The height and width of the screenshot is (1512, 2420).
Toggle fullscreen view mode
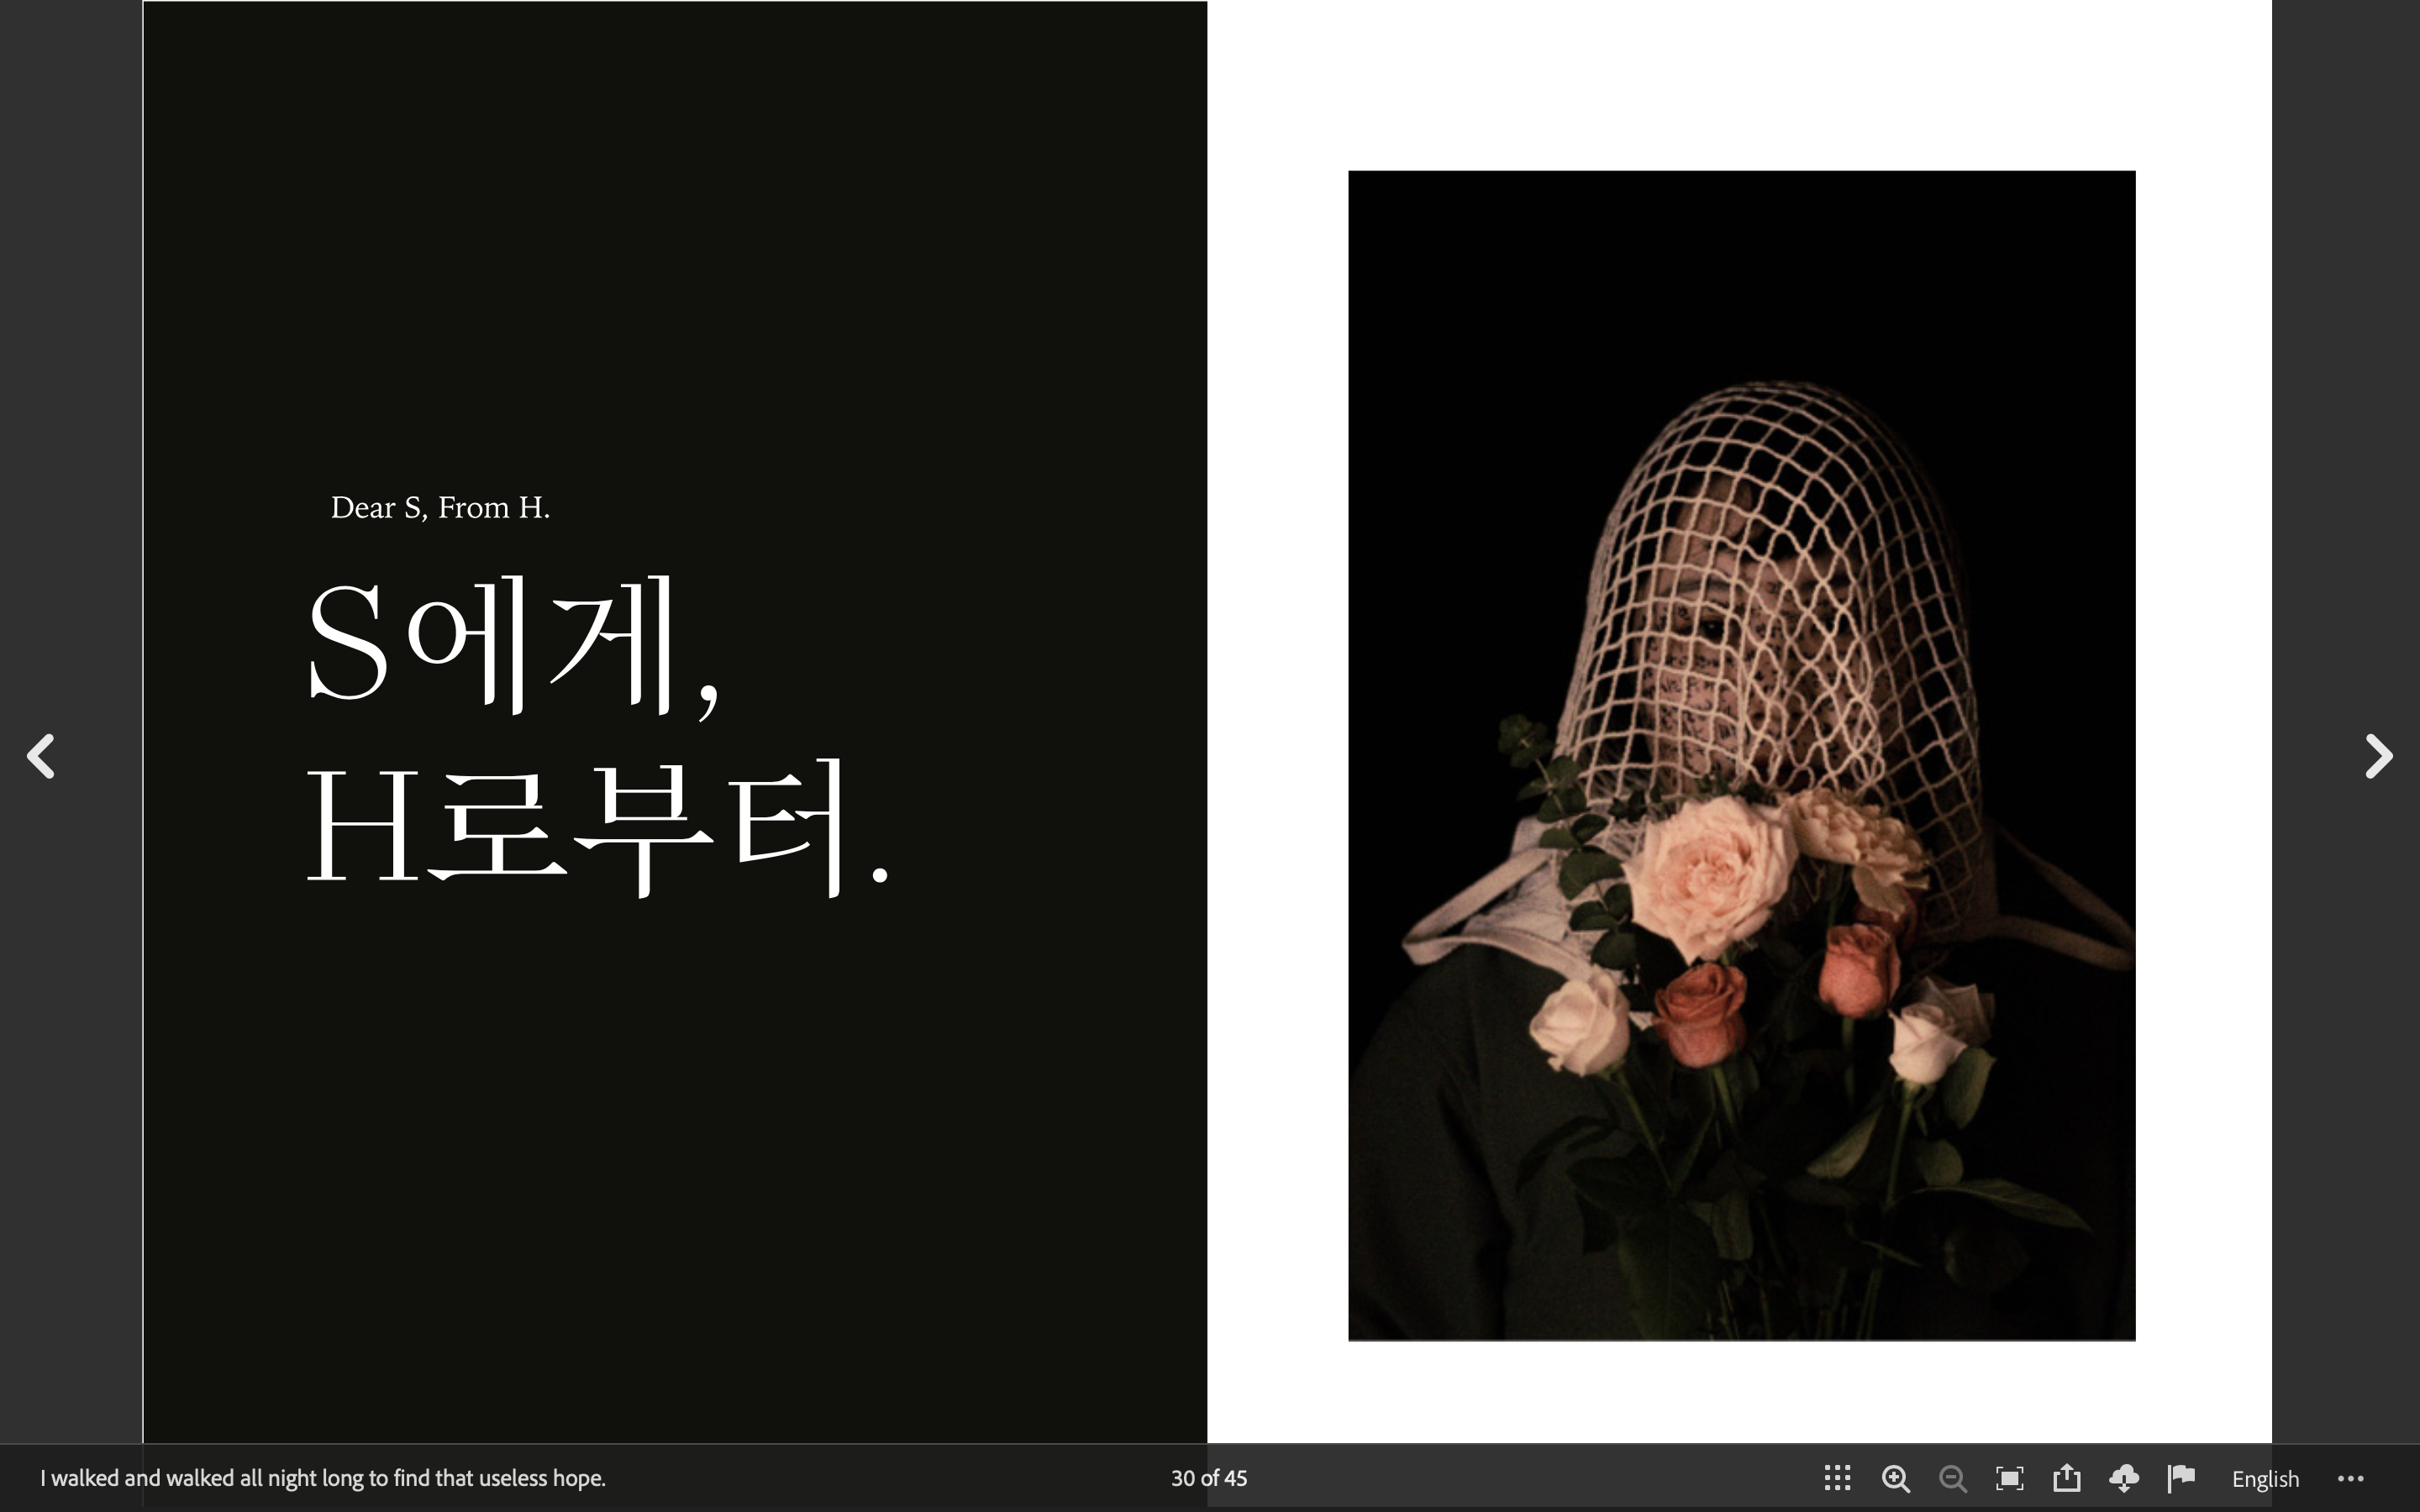click(x=2009, y=1478)
